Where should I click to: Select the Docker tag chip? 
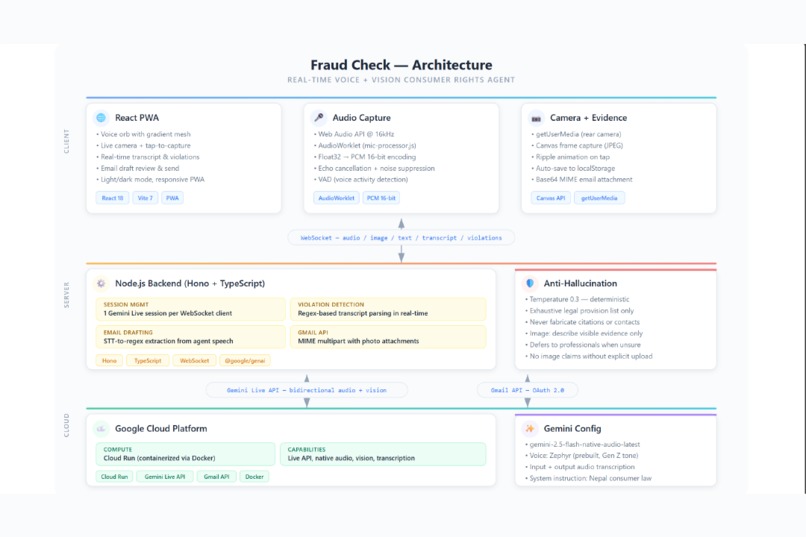pos(254,477)
